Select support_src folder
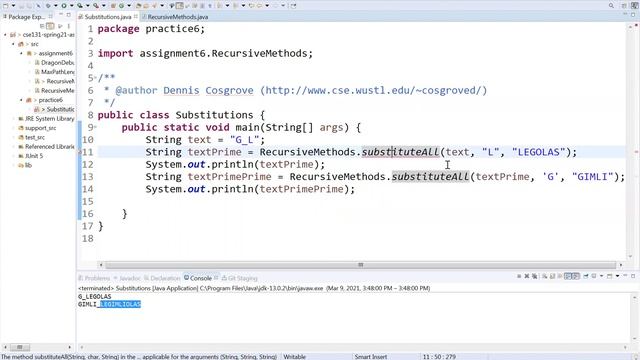The width and height of the screenshot is (640, 360). pyautogui.click(x=37, y=128)
